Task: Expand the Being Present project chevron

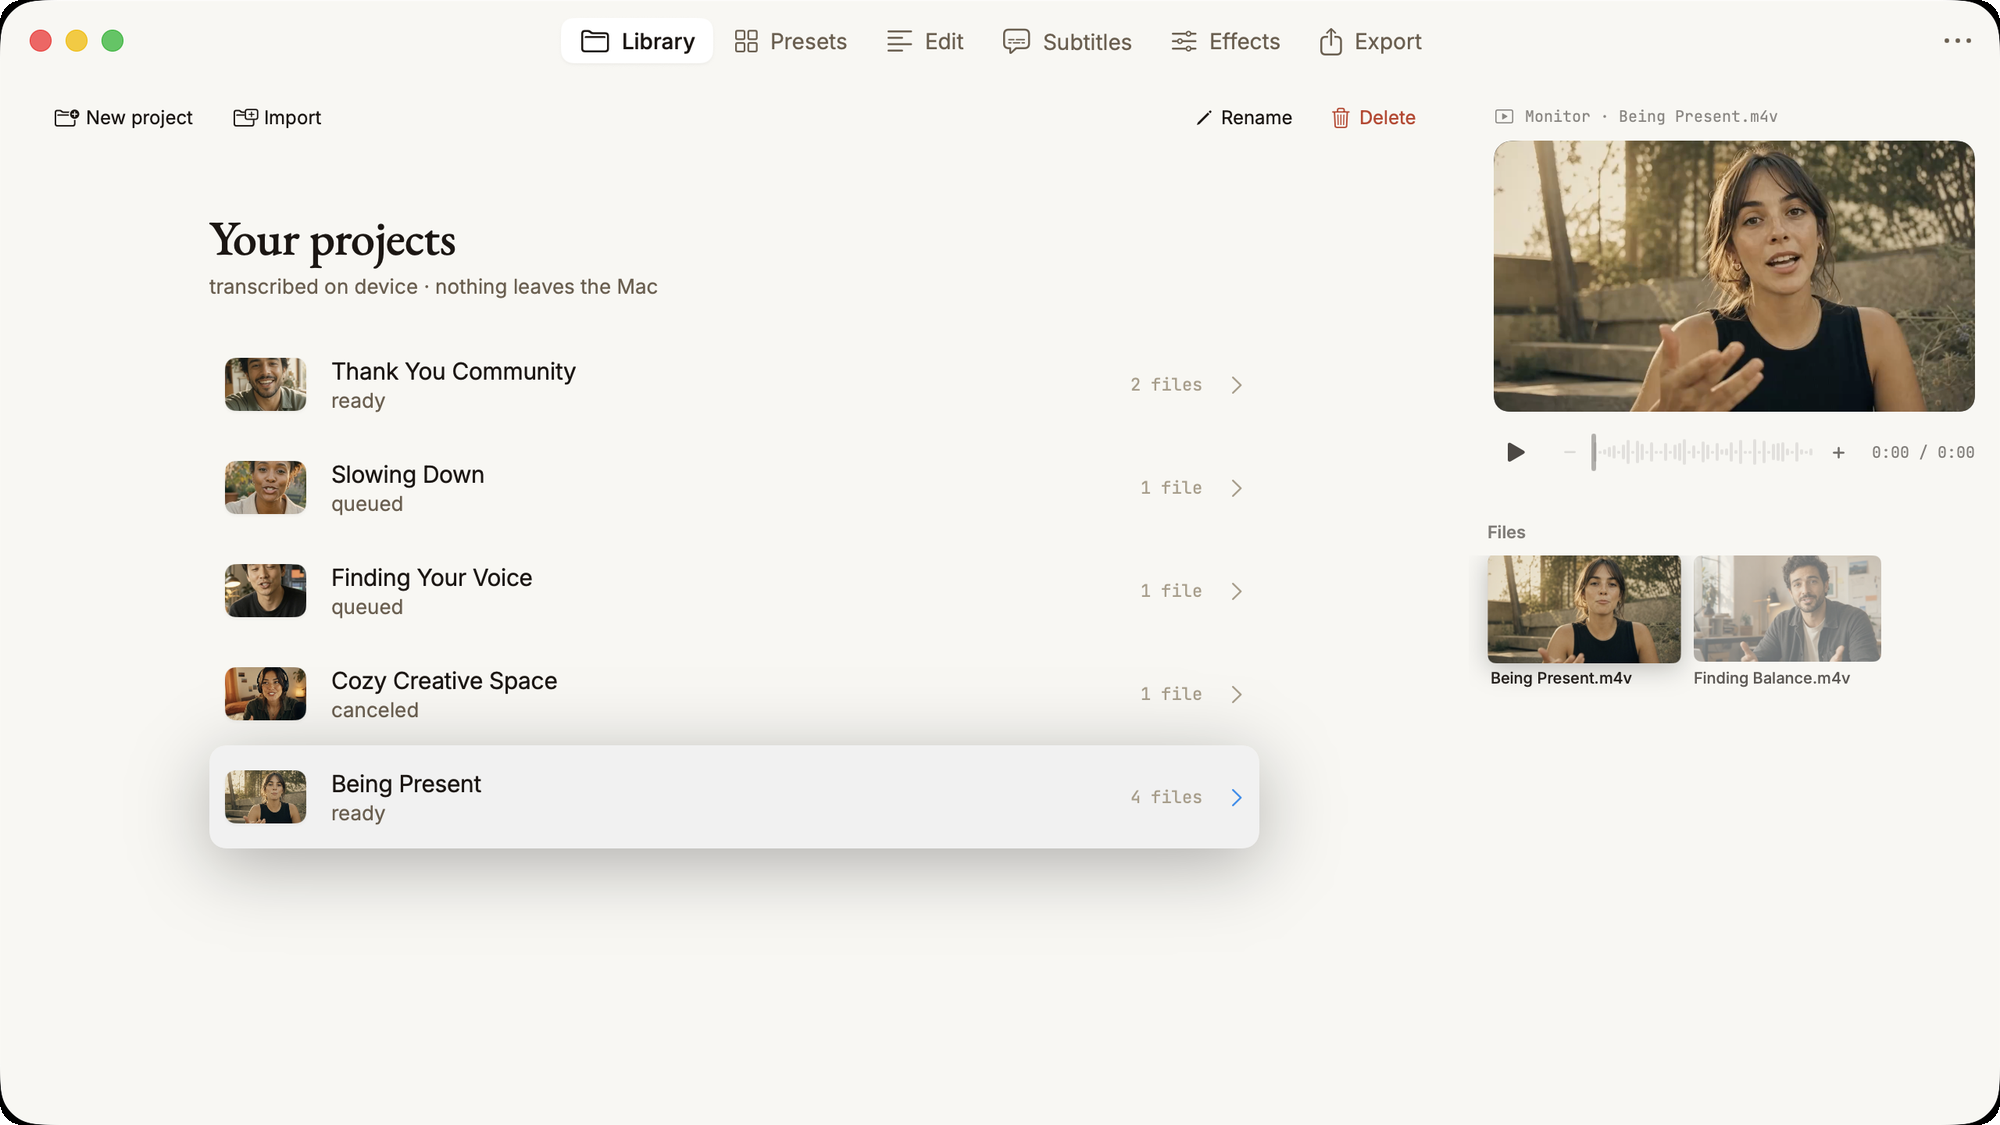Action: tap(1237, 797)
